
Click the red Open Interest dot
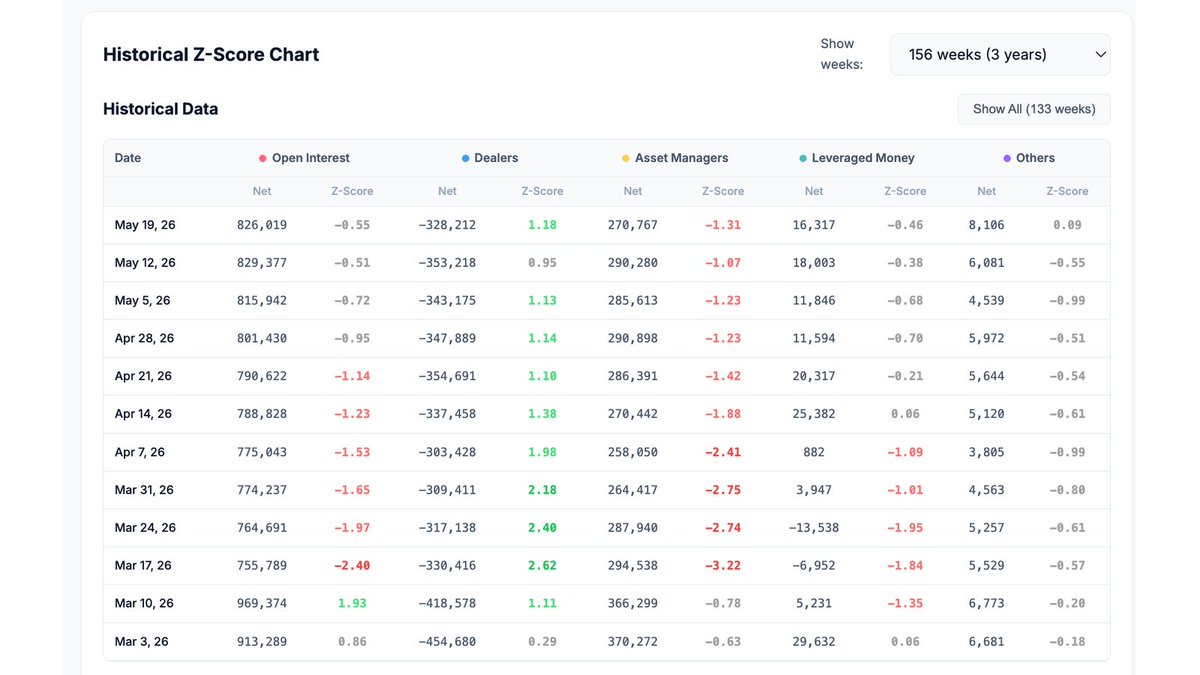[x=263, y=158]
